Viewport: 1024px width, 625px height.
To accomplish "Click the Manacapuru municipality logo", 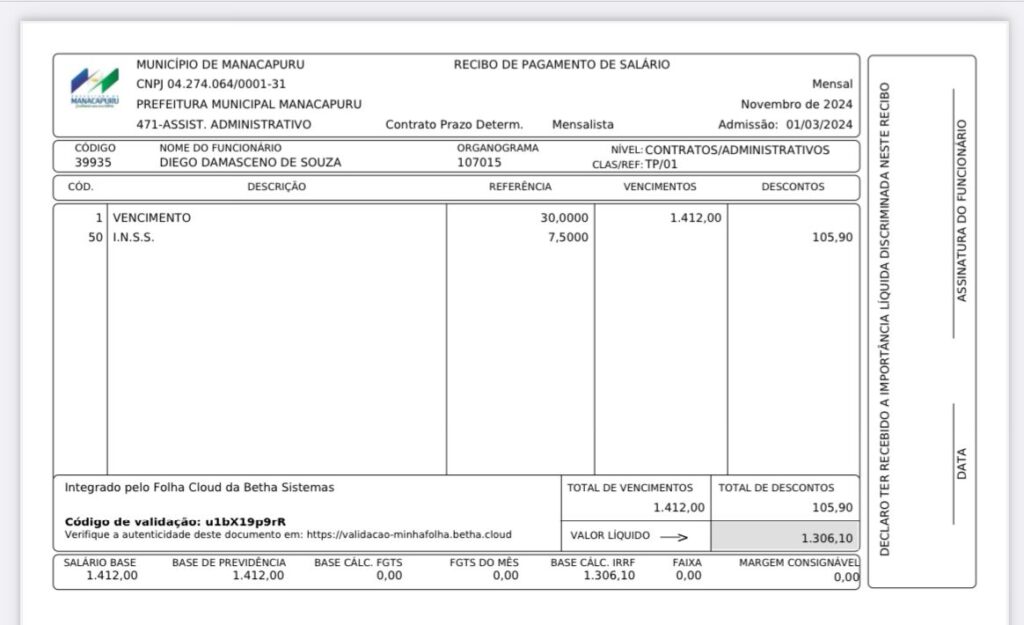I will 94,89.
